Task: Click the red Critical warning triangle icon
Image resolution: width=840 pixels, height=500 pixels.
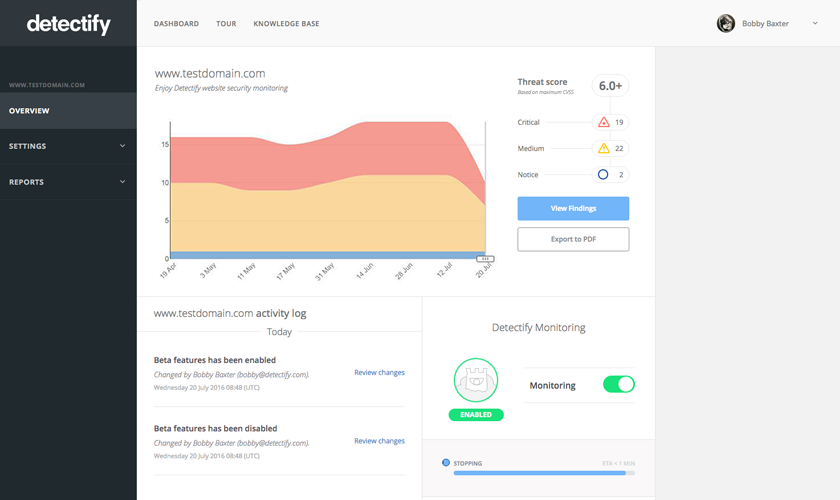Action: [x=604, y=122]
